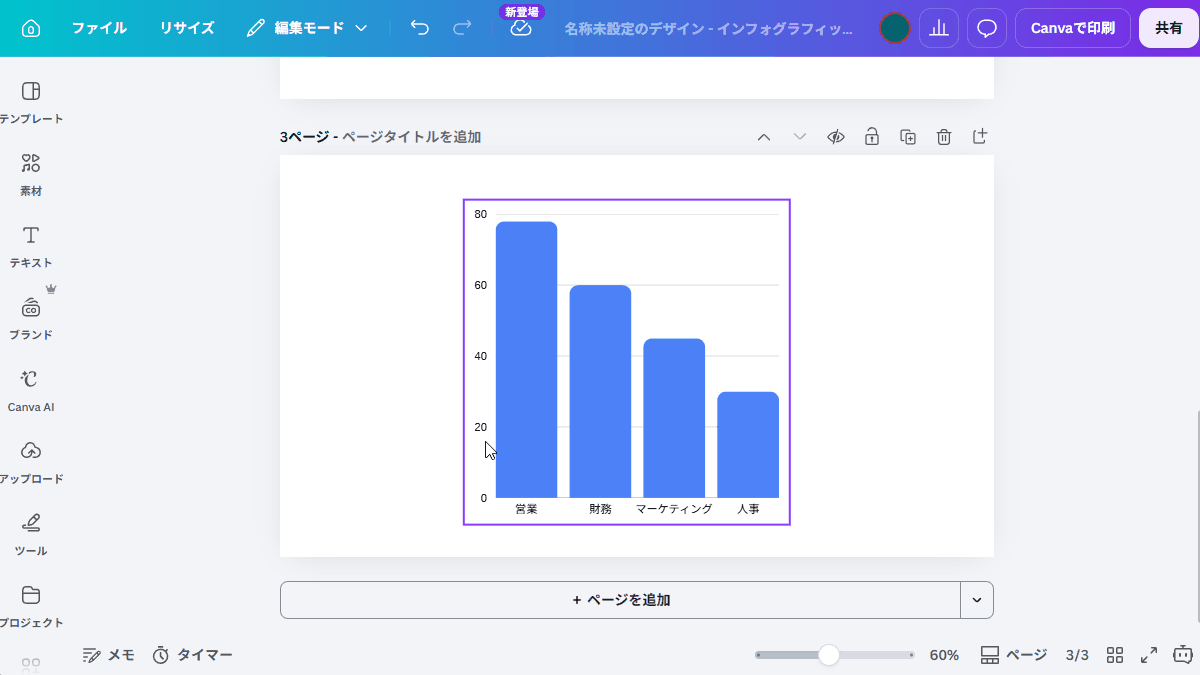The image size is (1200, 675).
Task: Open the 素材 elements panel
Action: tap(31, 175)
